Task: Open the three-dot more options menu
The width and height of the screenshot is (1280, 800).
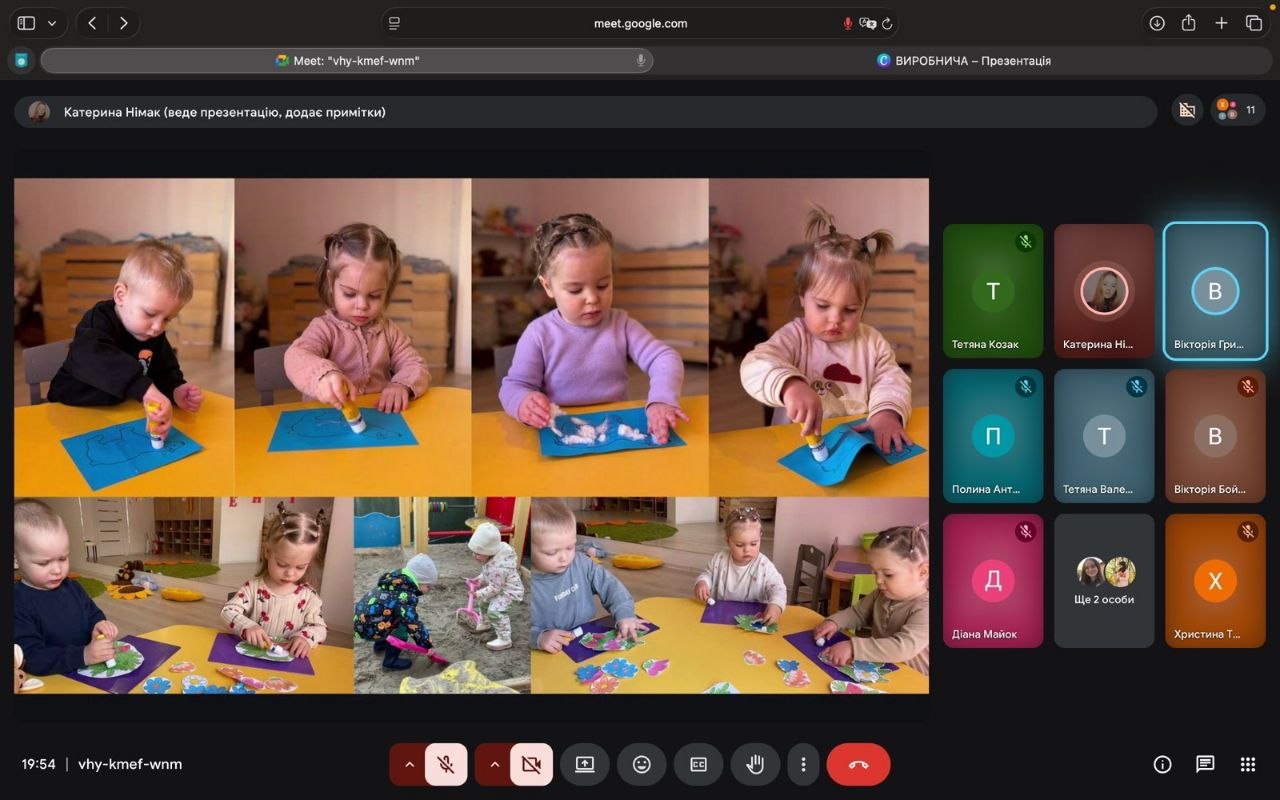Action: tap(803, 764)
